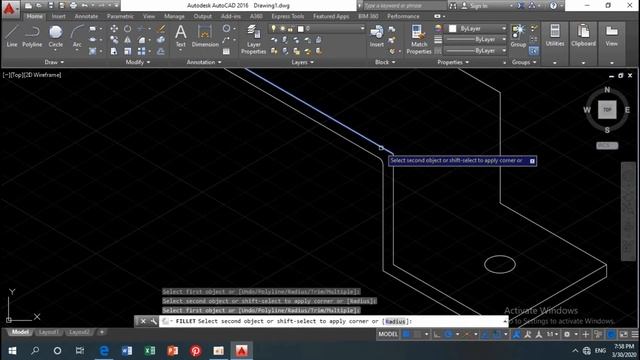The image size is (640, 360).
Task: Switch to the Manage ribbon tab
Action: click(x=174, y=16)
